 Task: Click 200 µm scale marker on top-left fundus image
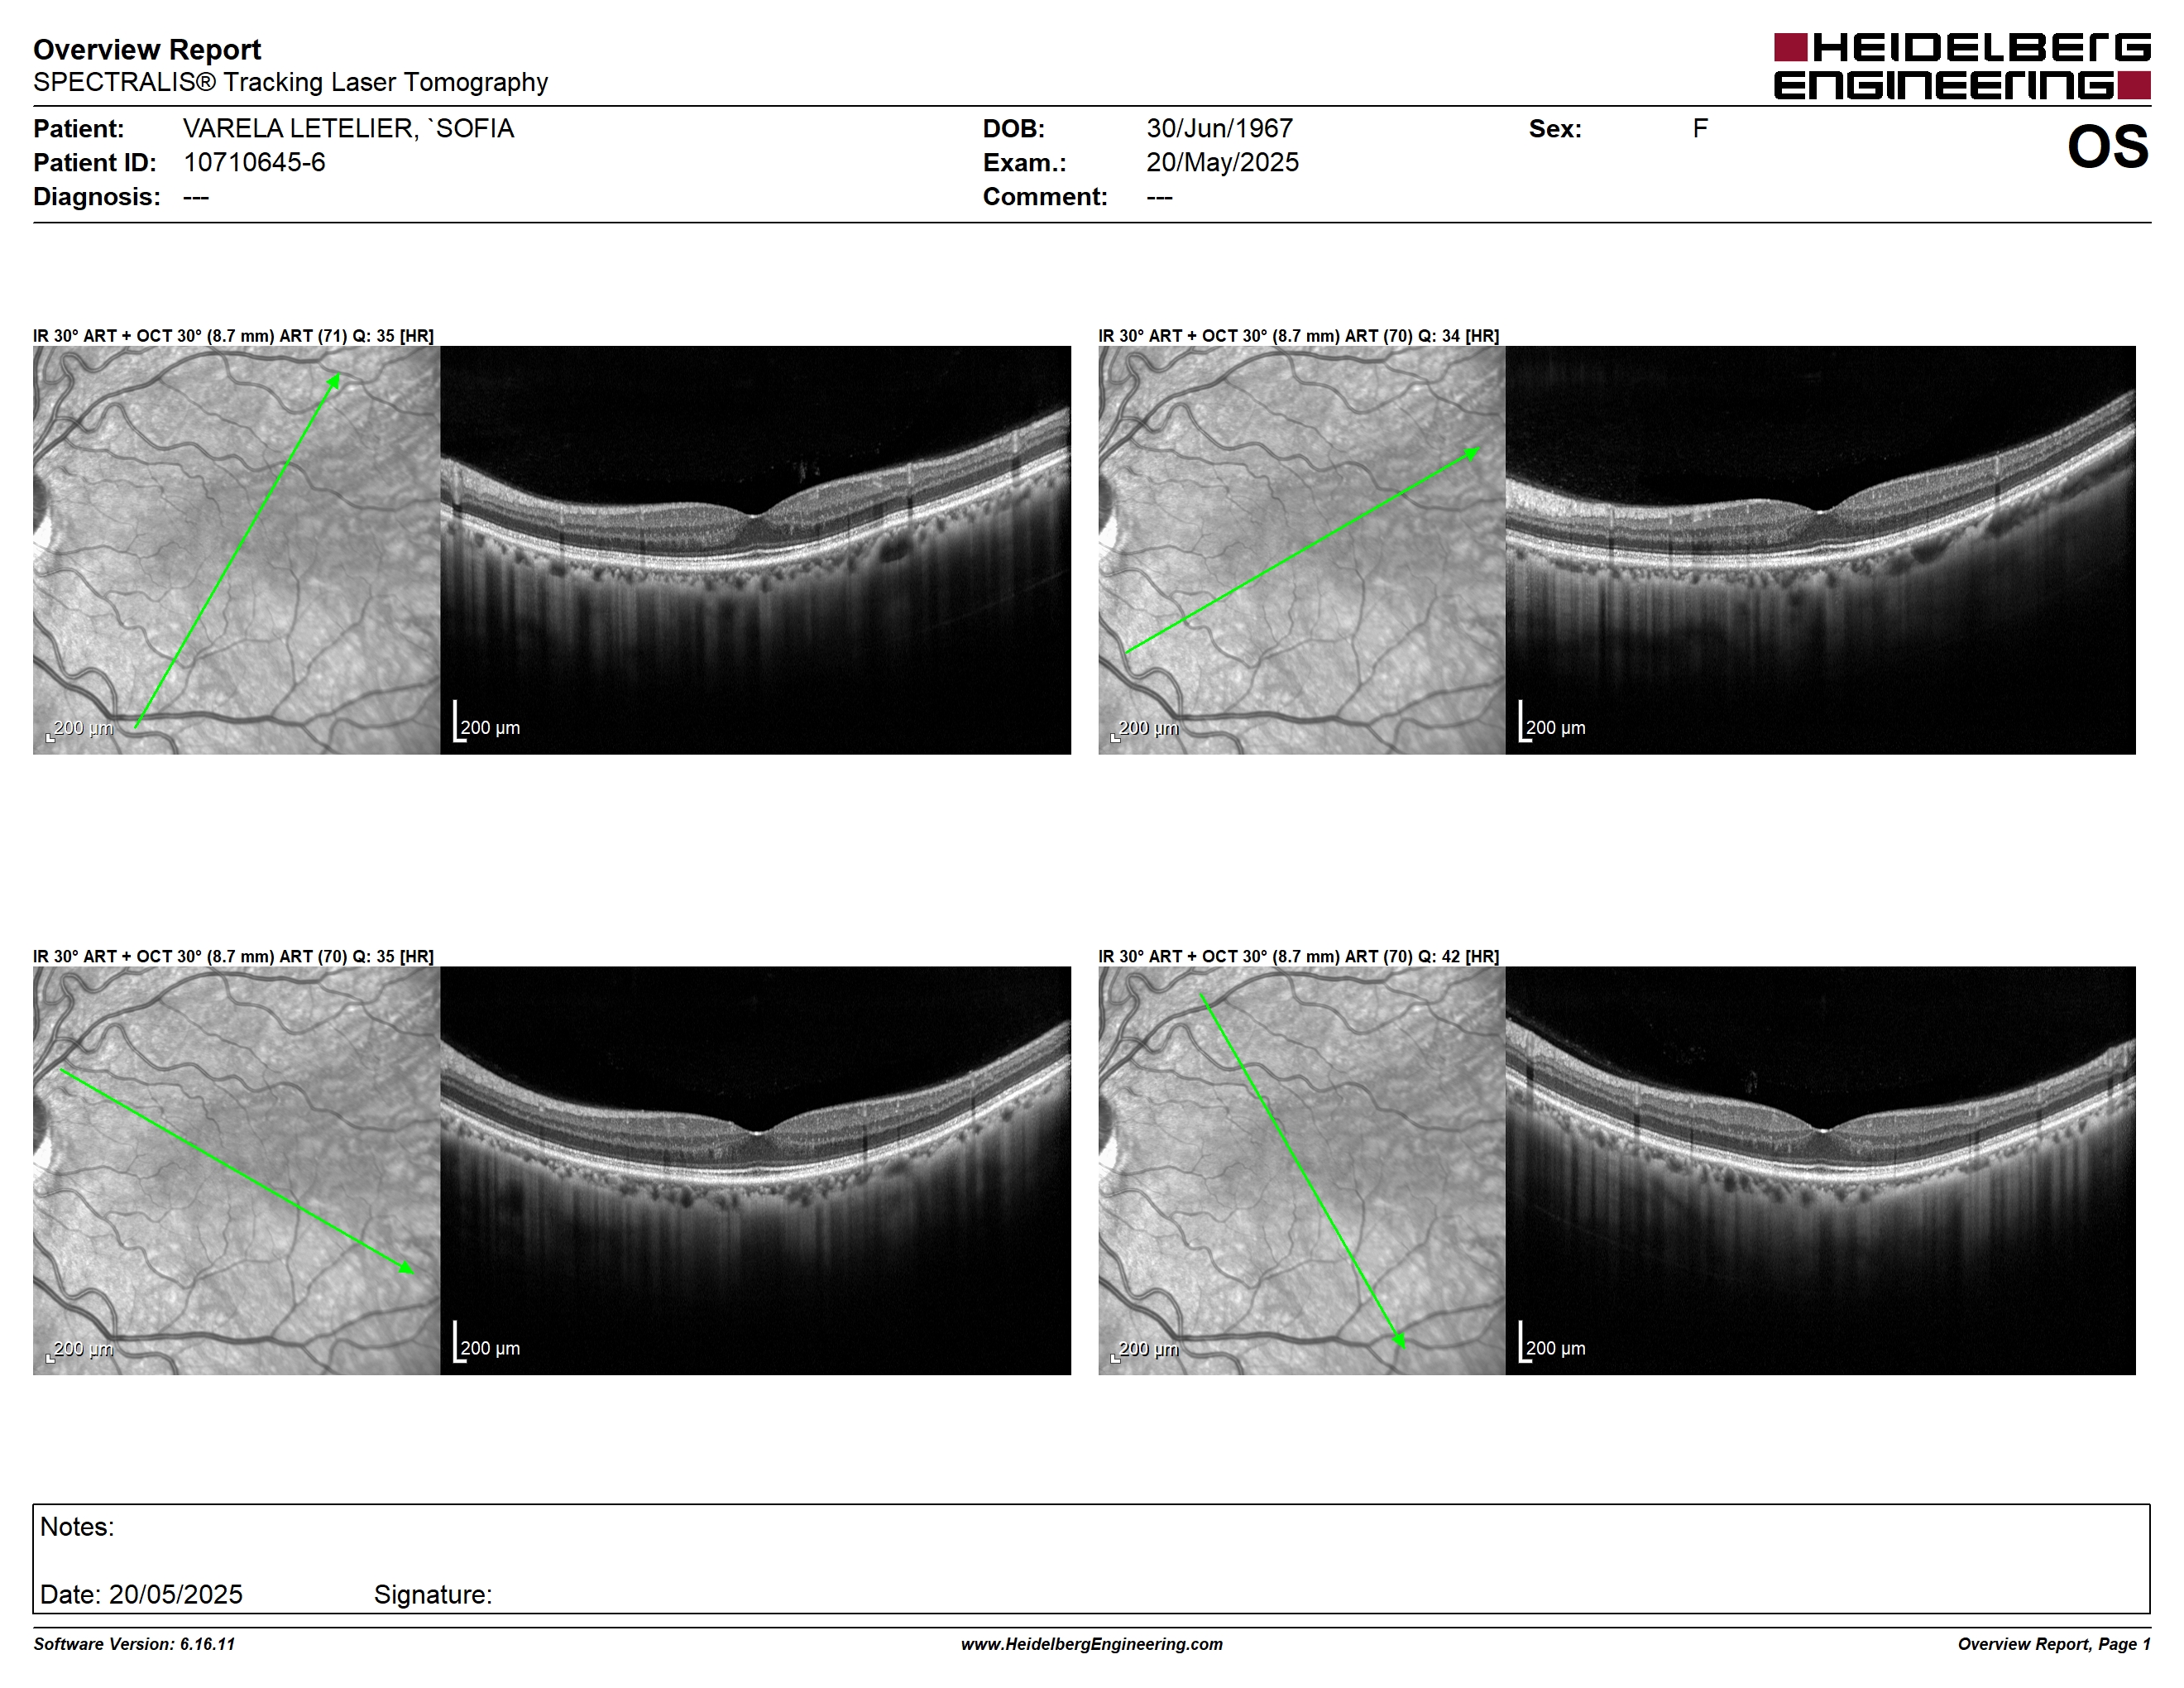click(x=80, y=729)
